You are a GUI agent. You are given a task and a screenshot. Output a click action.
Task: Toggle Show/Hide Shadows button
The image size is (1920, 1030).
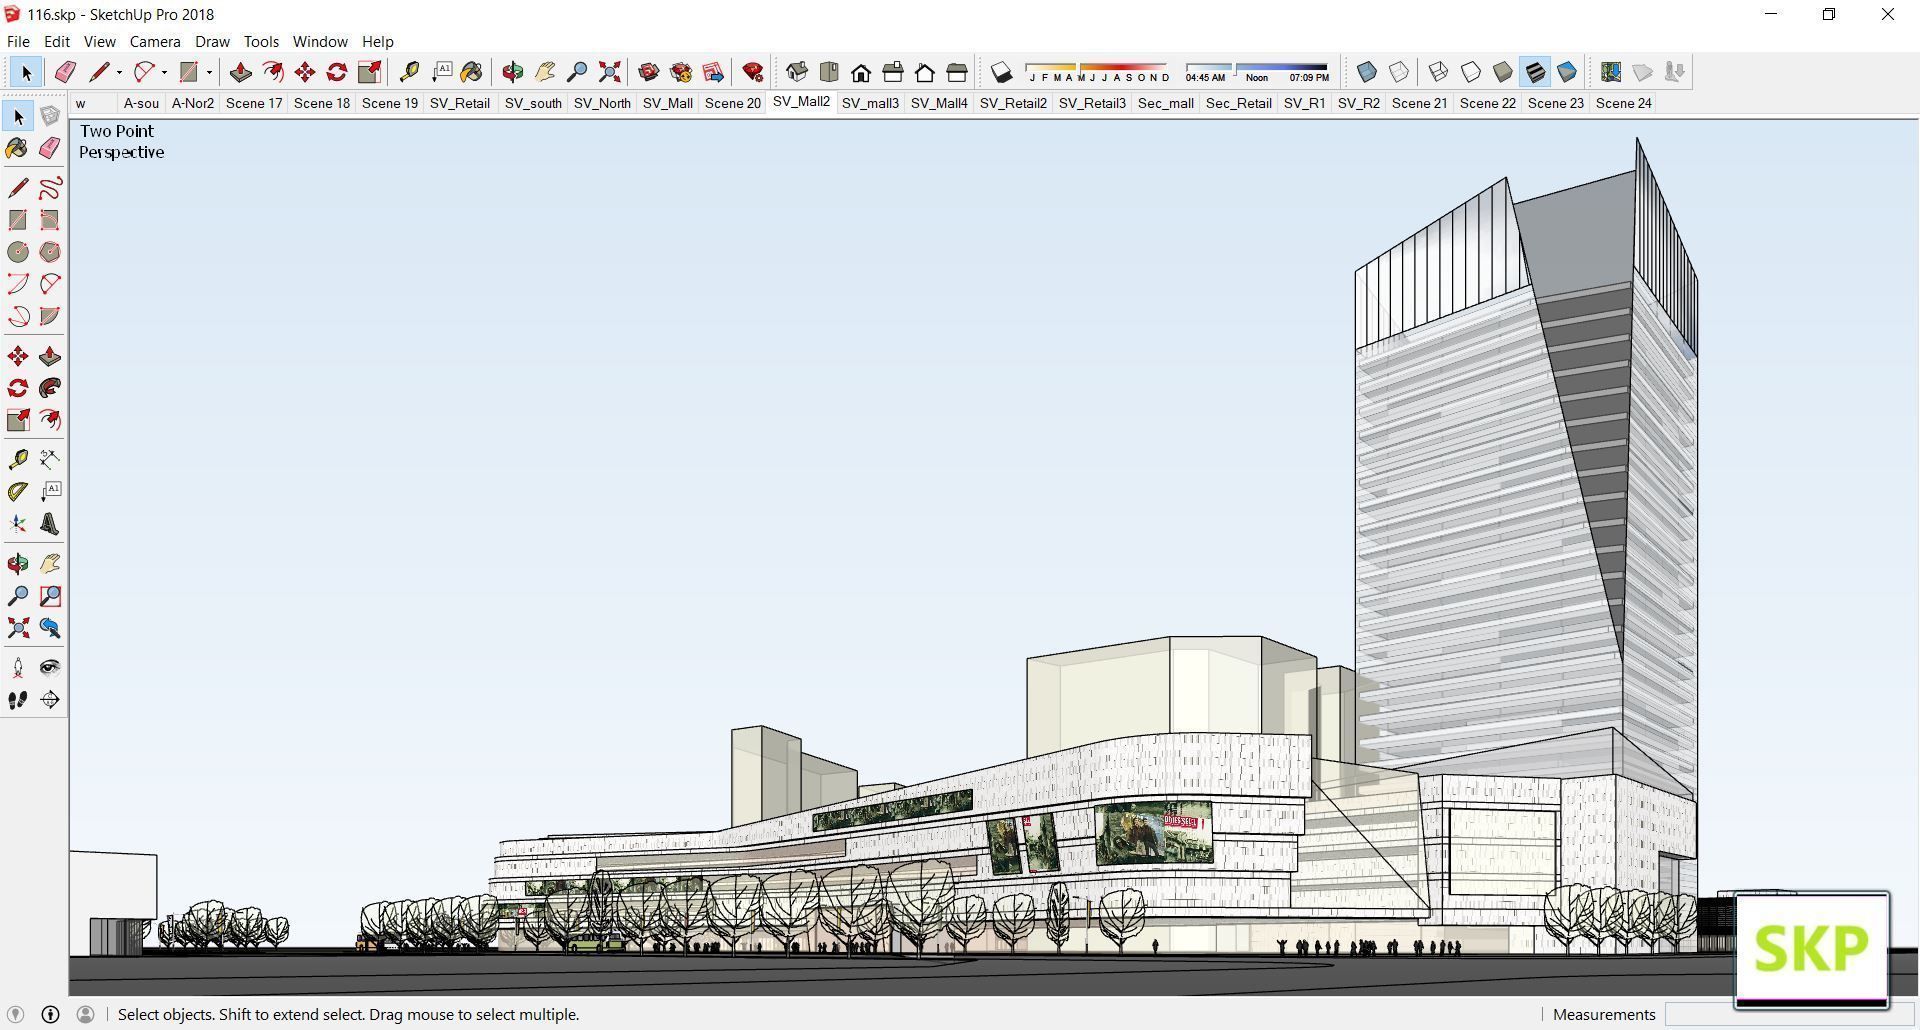[1001, 72]
